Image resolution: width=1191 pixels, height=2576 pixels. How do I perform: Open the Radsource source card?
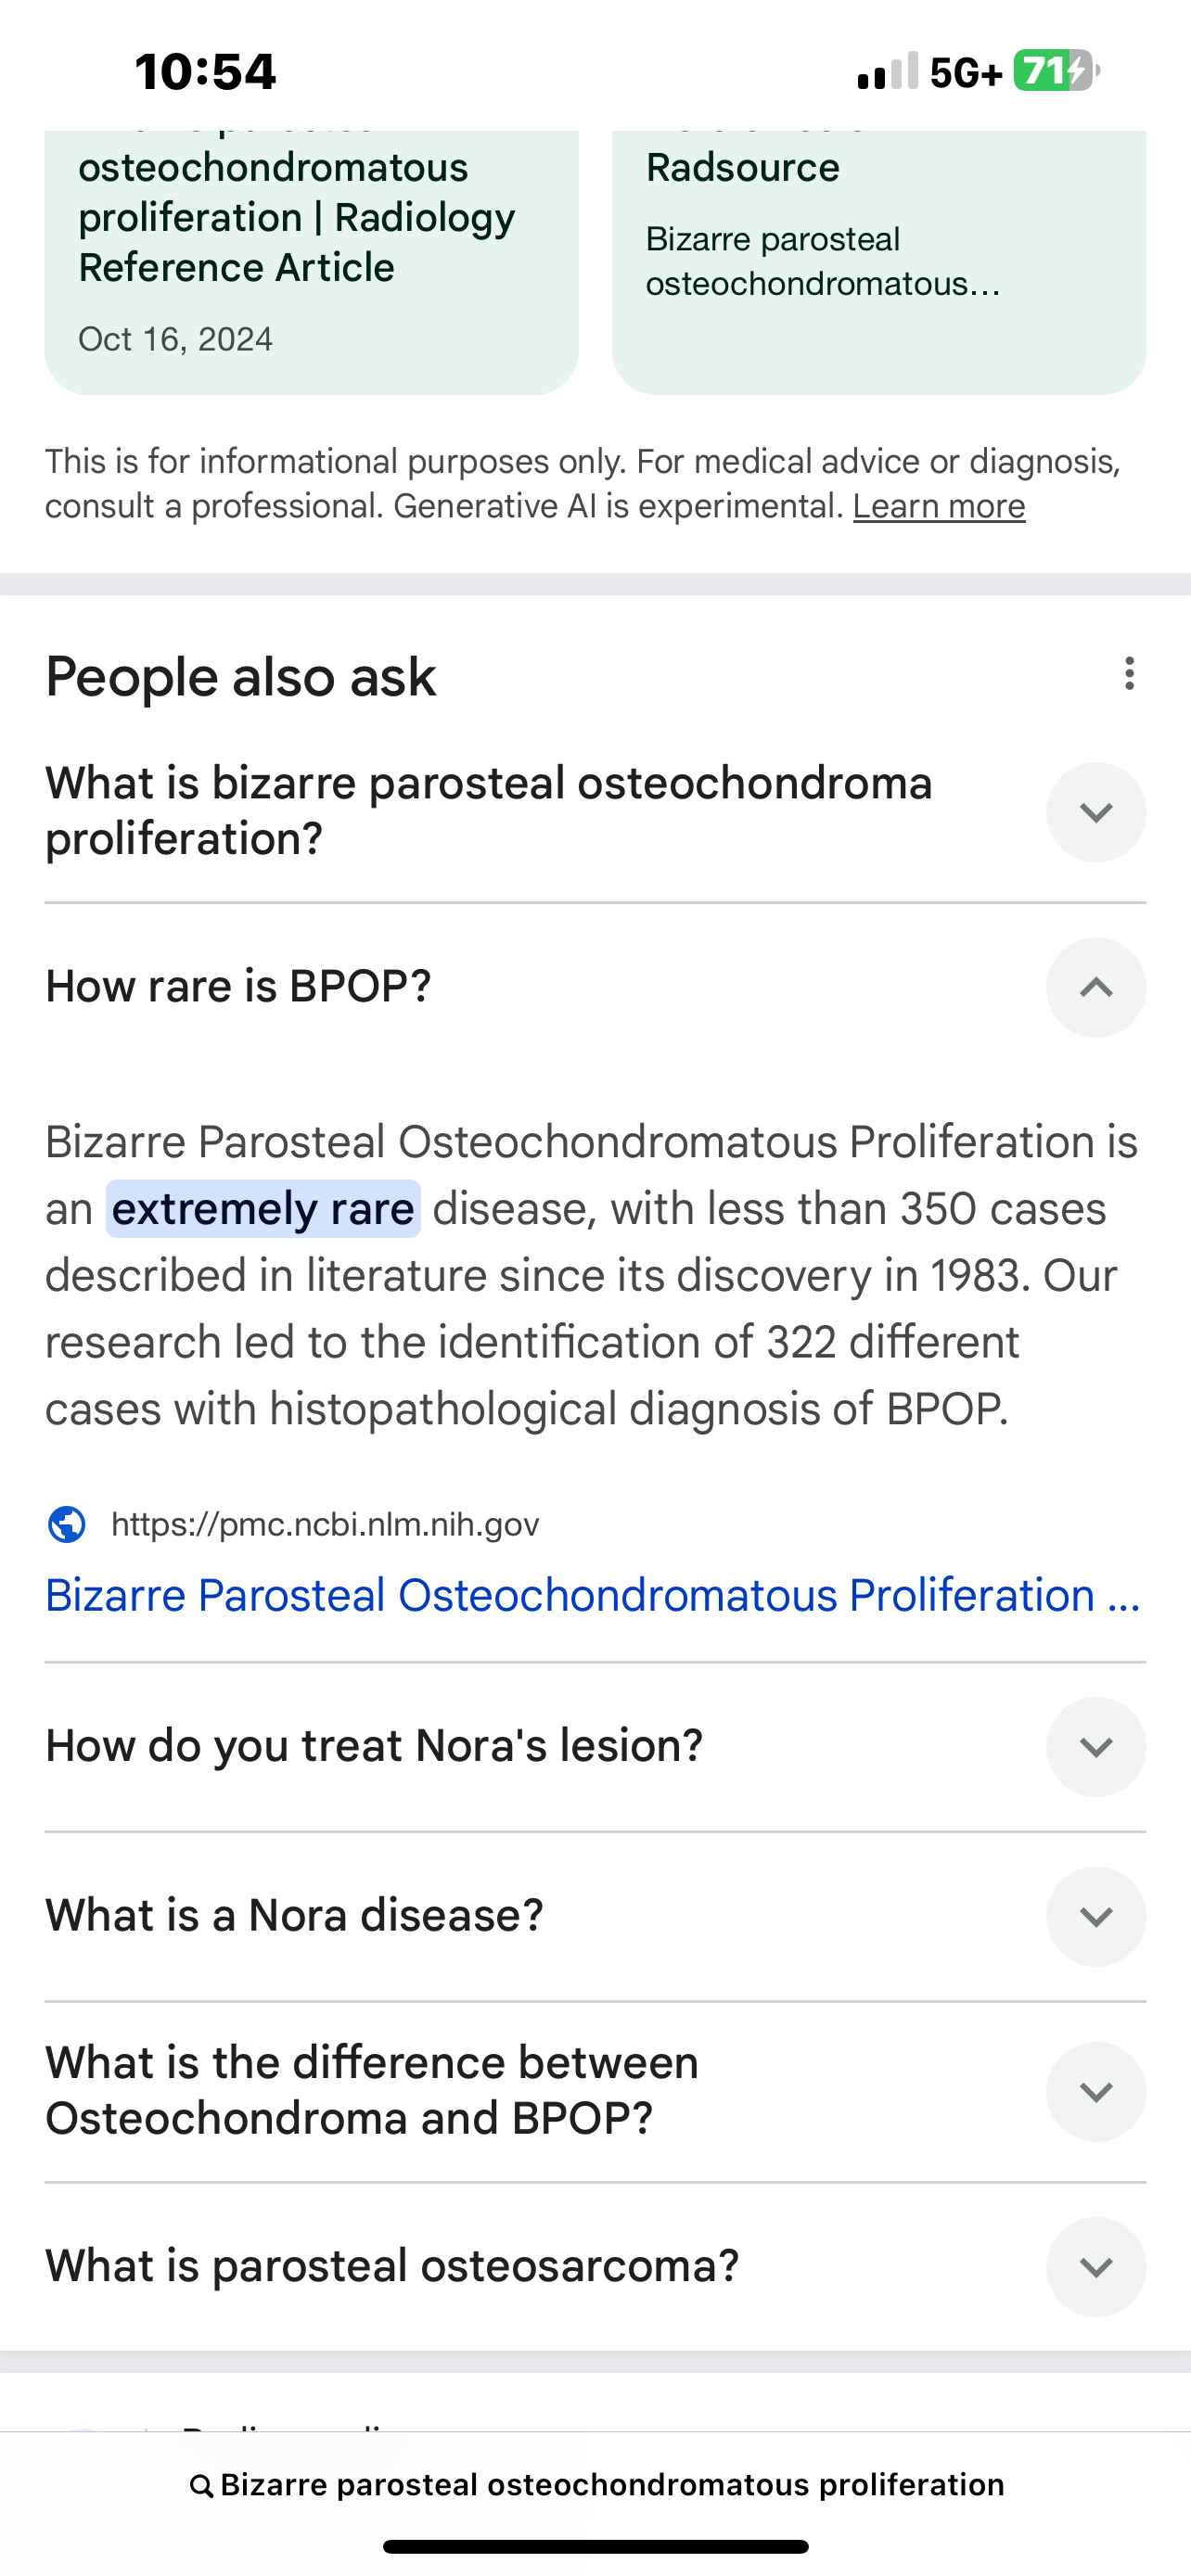[878, 260]
